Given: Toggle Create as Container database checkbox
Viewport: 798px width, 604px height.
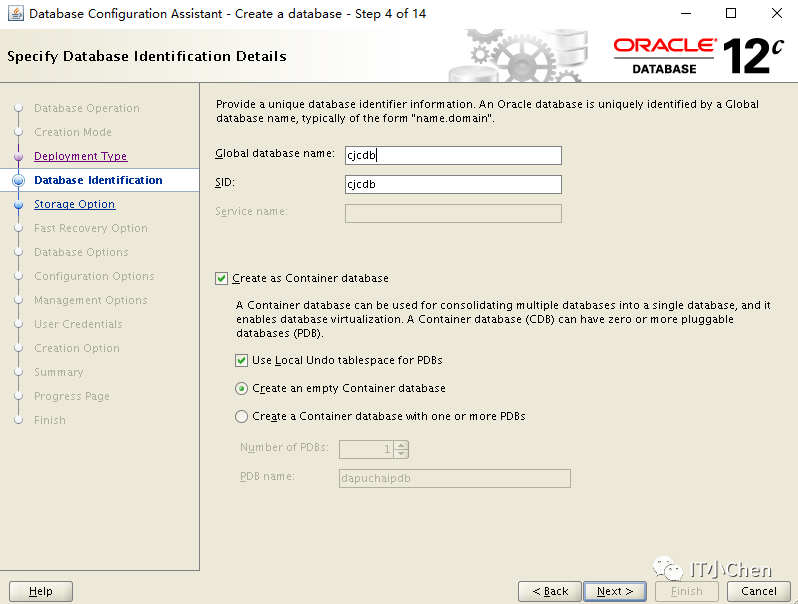Looking at the screenshot, I should click(x=221, y=278).
